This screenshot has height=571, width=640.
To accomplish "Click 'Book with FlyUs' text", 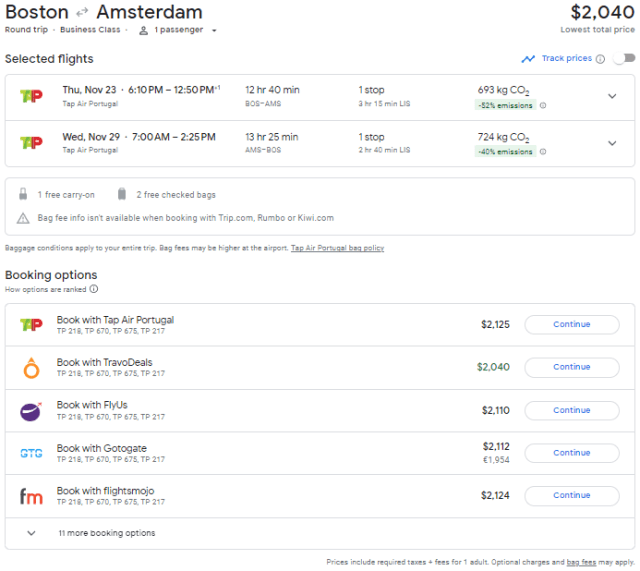I will coord(92,405).
